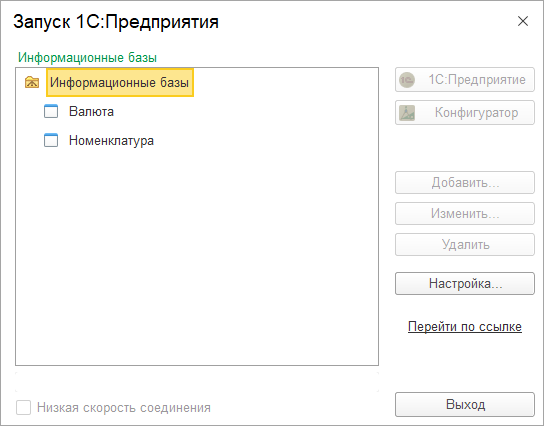Click the Добавить... button

click(x=465, y=182)
